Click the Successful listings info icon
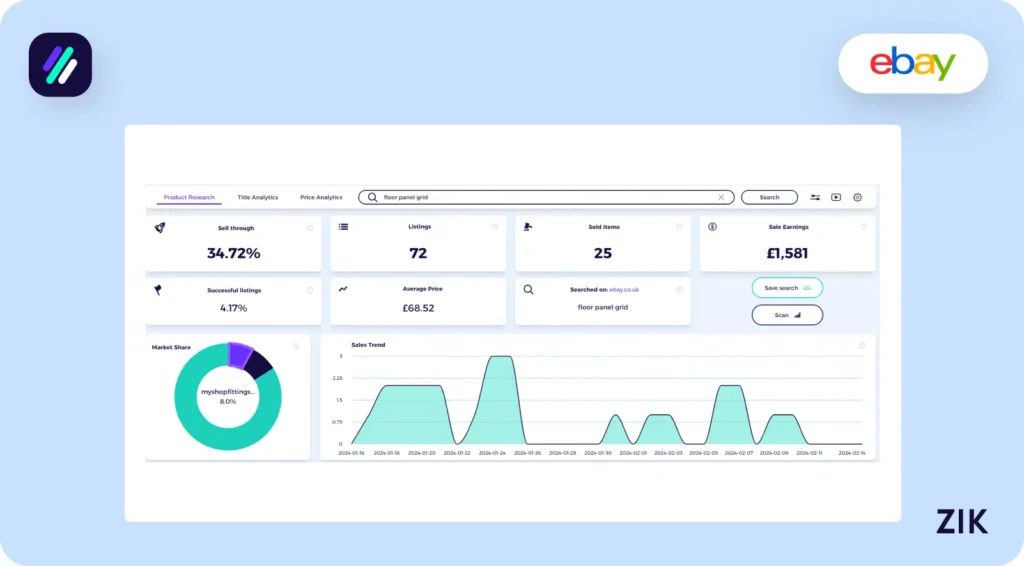Screen dimensions: 1024x566 310,290
